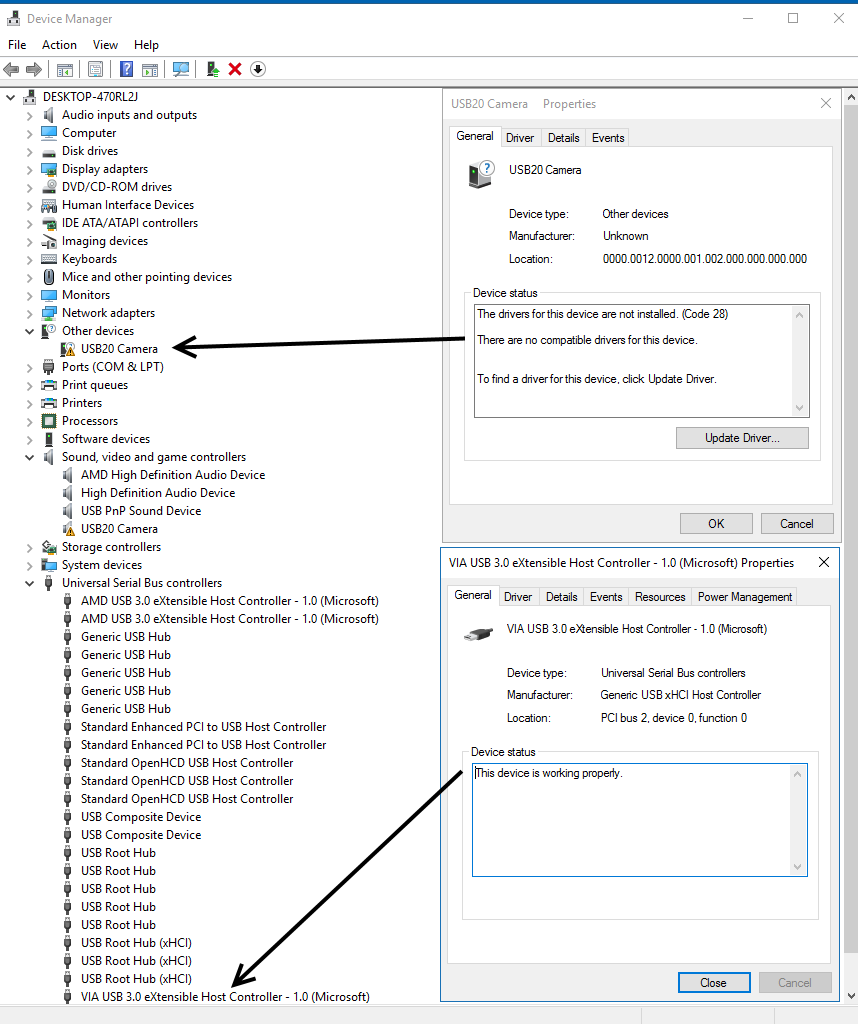Screen dimensions: 858x1024
Task: Close VIA USB Properties with the X
Action: tap(824, 562)
